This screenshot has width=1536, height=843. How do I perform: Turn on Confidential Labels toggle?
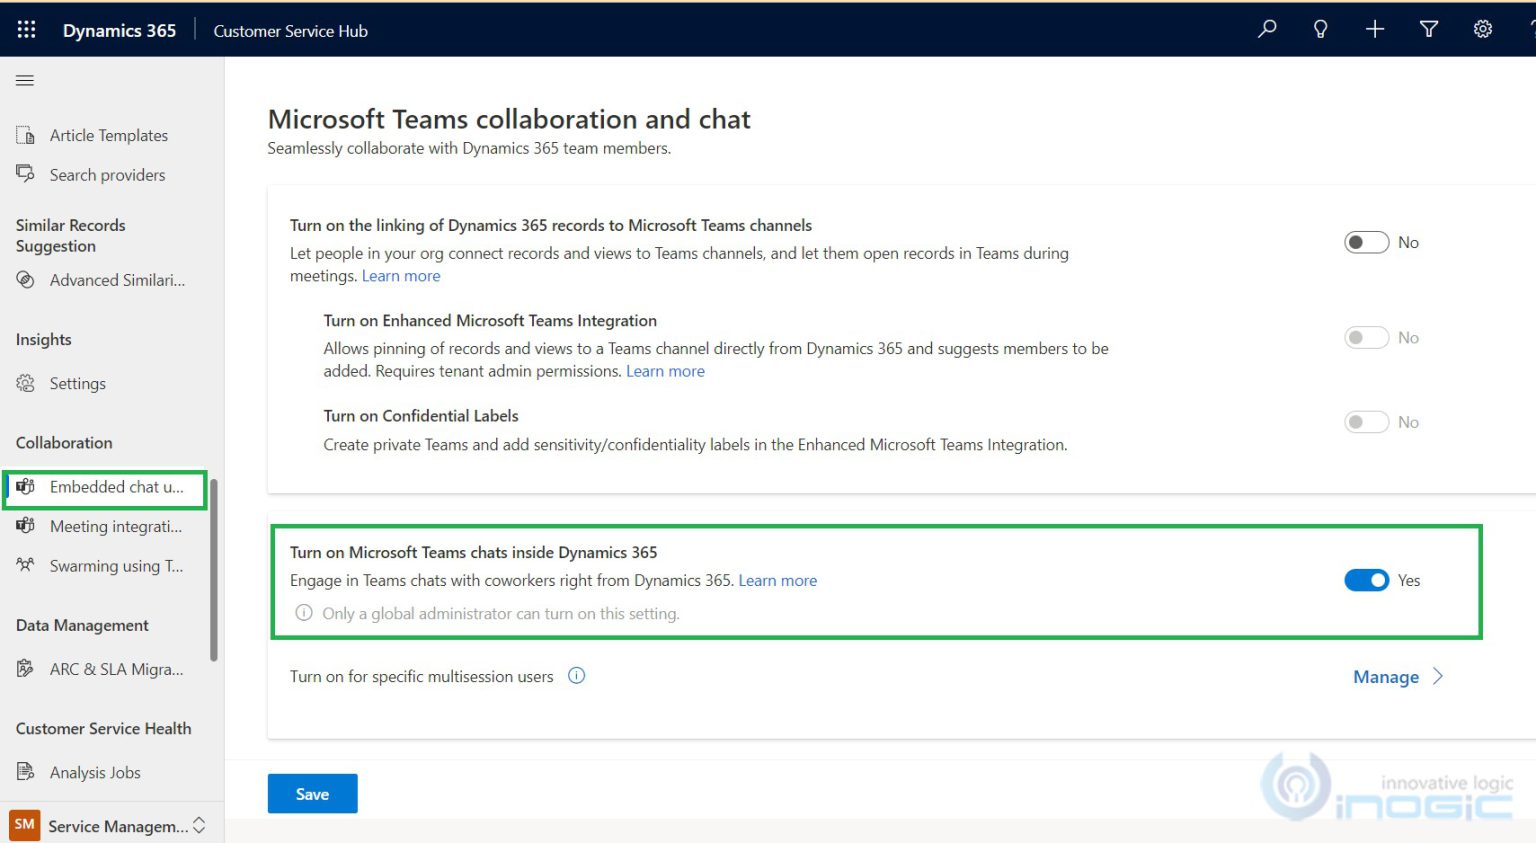click(1367, 421)
